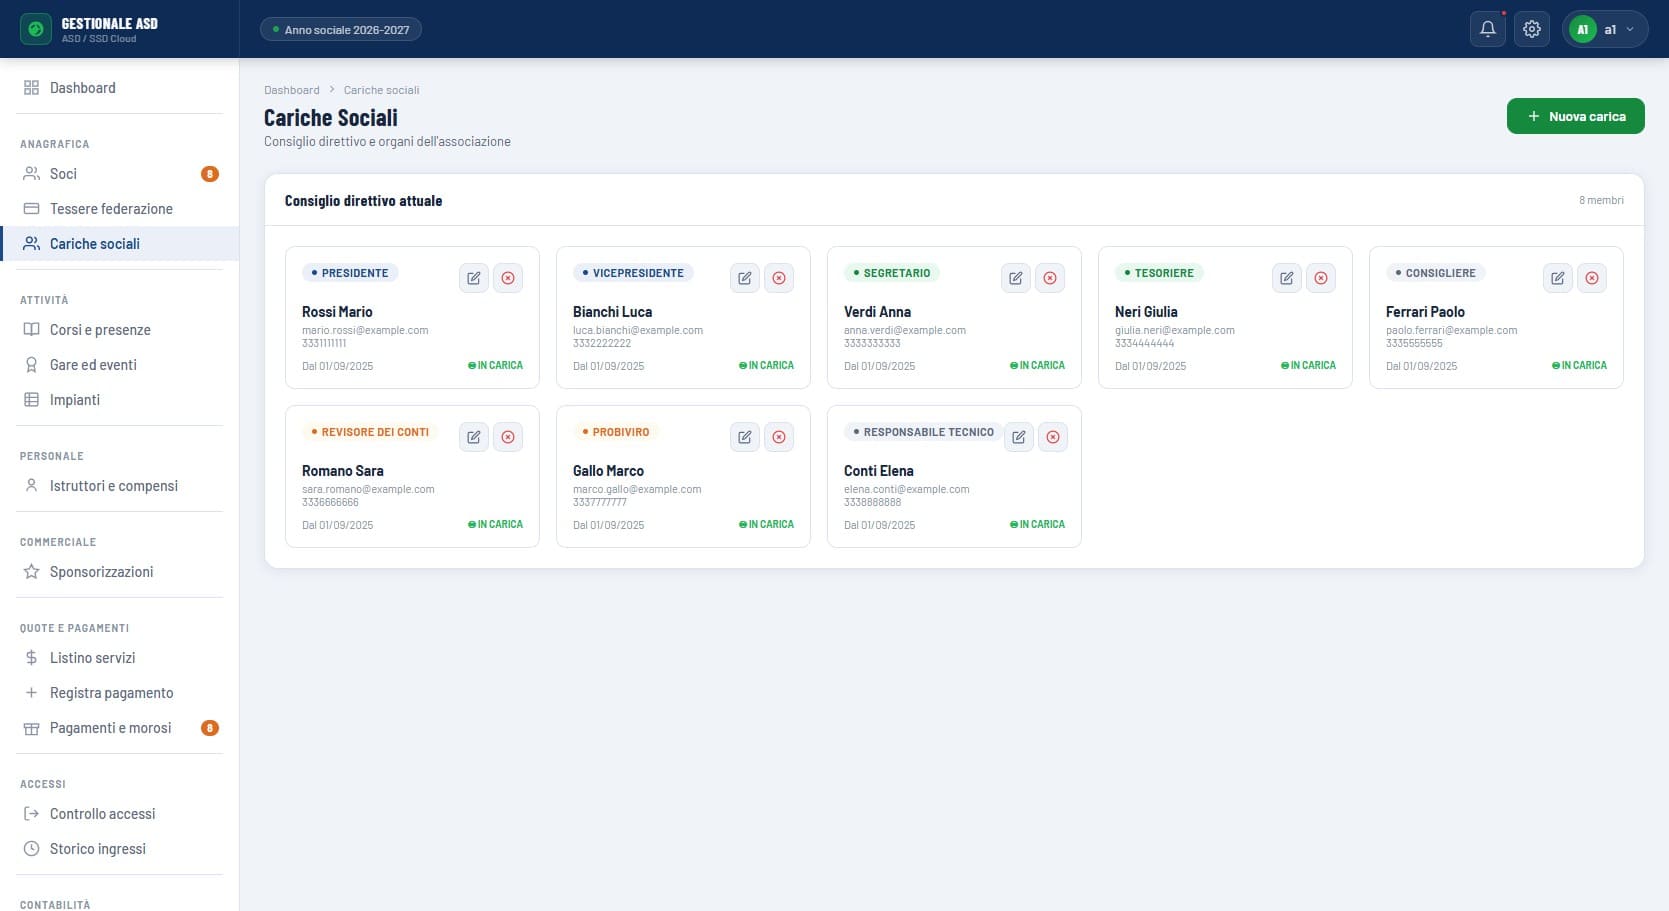The image size is (1669, 911).
Task: Go to Dashboard via breadcrumb link
Action: [292, 90]
